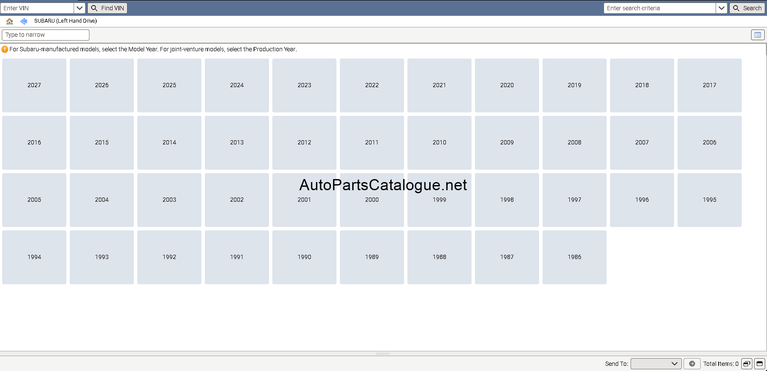Choose the 1993 year tile
This screenshot has height=371, width=767.
tap(102, 257)
